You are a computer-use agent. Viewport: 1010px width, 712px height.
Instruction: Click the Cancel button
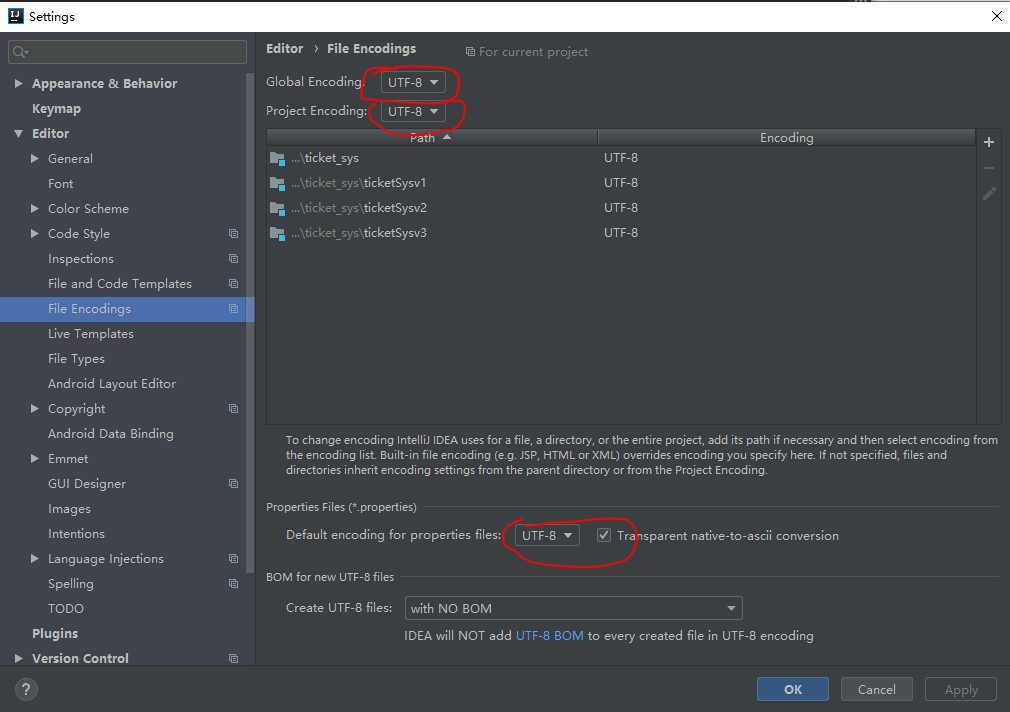[x=877, y=689]
